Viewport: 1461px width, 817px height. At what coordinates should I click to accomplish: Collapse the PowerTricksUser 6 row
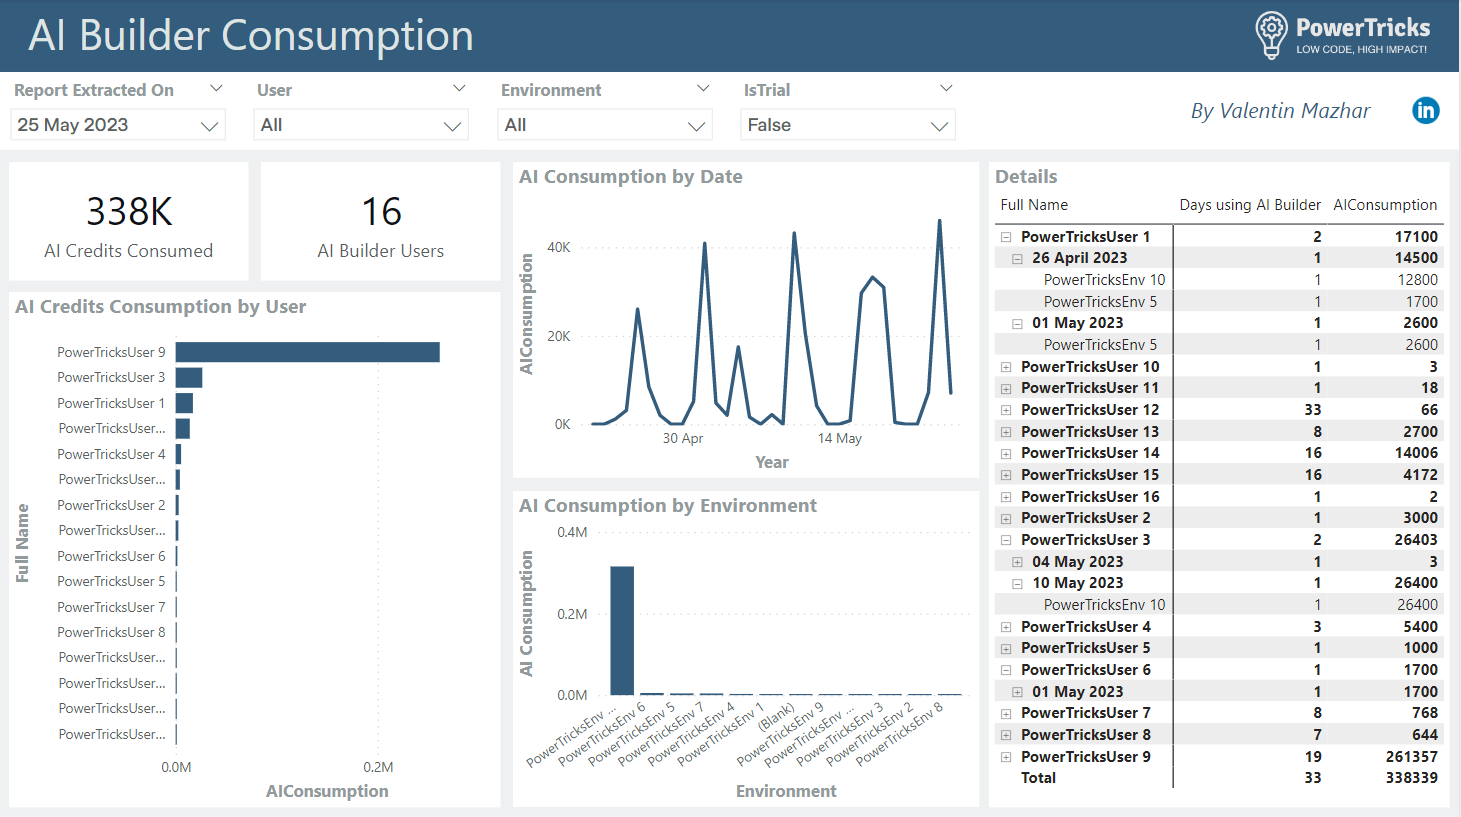[1006, 670]
